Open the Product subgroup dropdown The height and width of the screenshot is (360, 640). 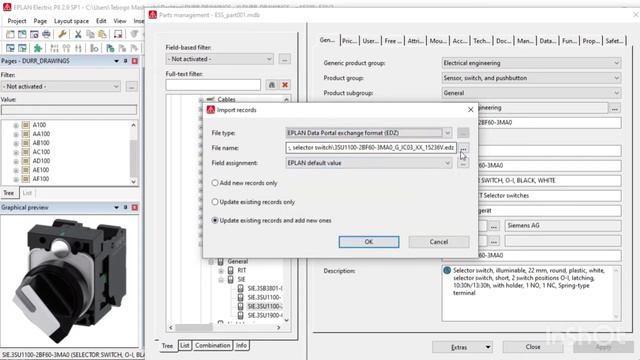click(x=616, y=93)
